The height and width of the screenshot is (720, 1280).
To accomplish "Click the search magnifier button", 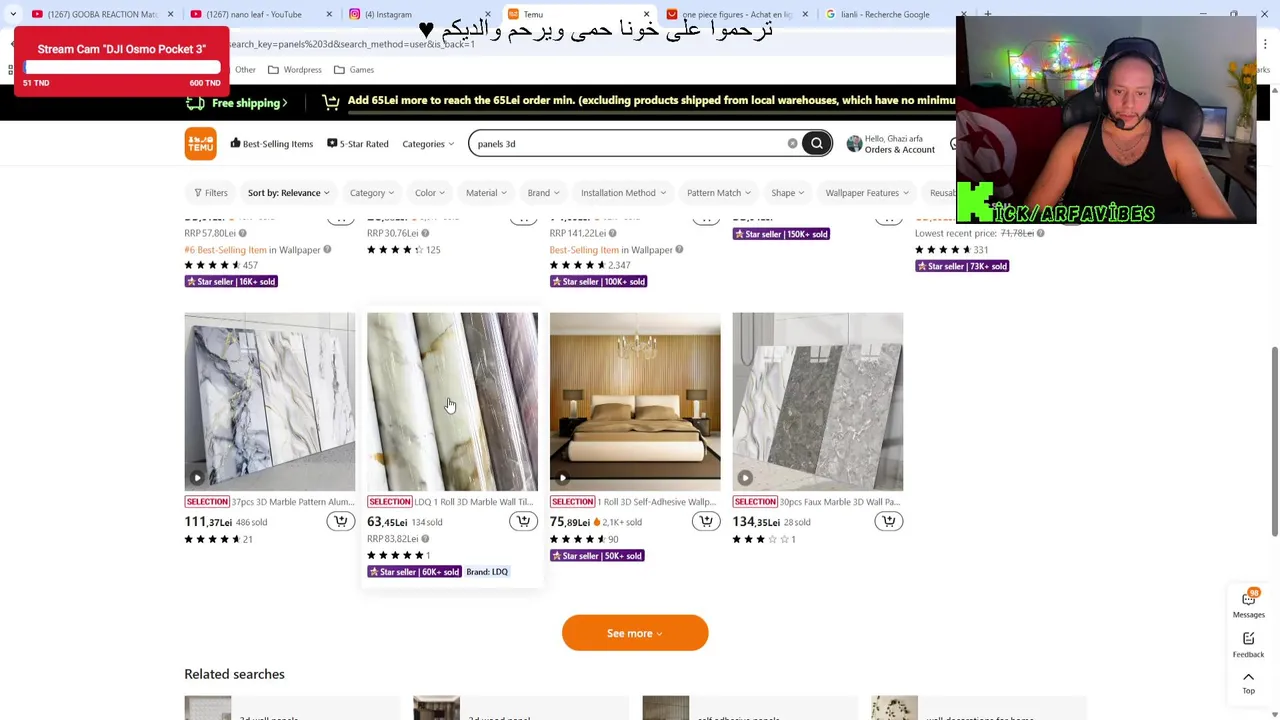I will pyautogui.click(x=817, y=143).
